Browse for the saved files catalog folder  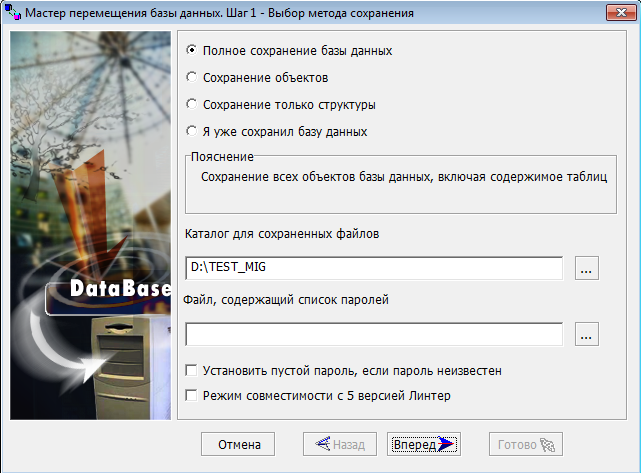pyautogui.click(x=587, y=268)
